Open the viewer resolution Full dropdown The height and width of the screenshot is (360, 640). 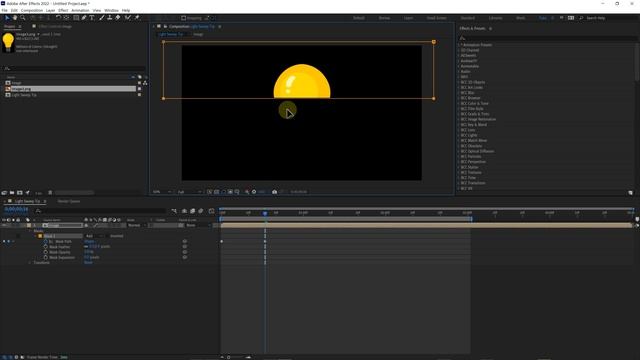pos(189,192)
